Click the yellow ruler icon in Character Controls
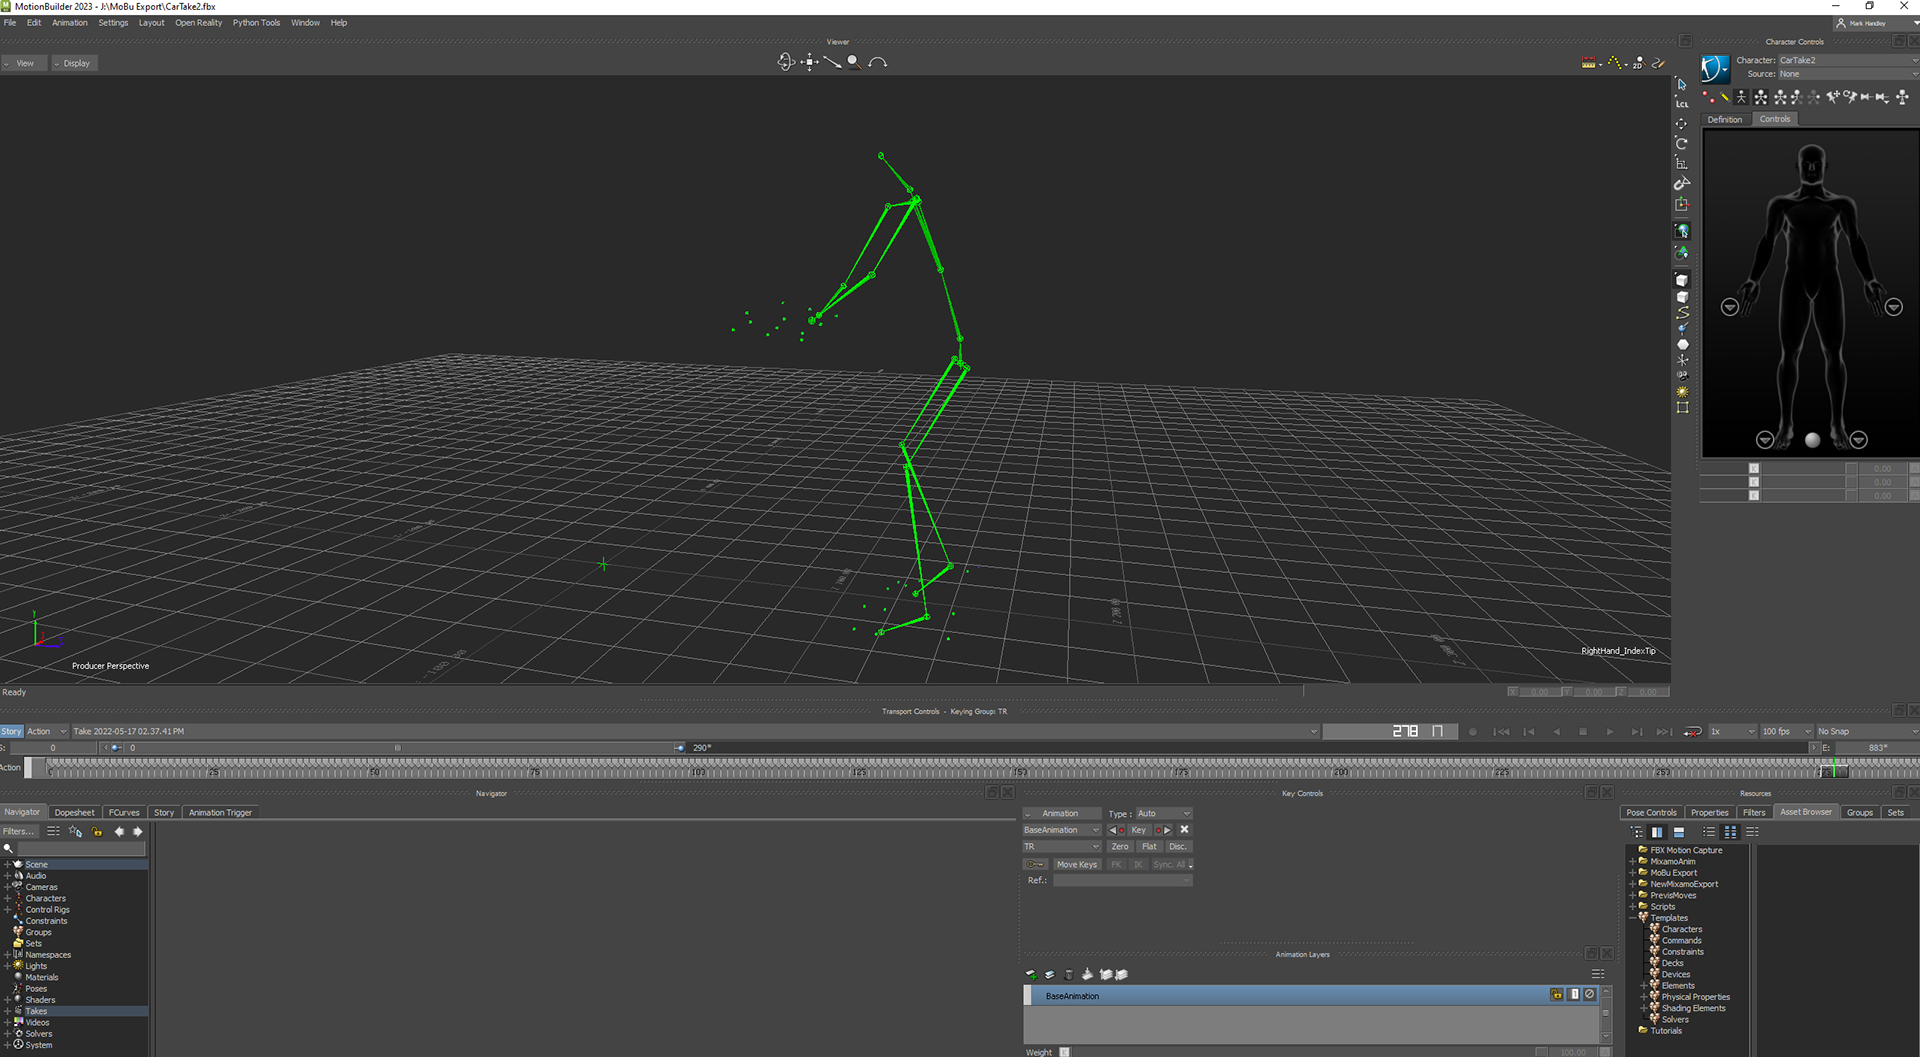This screenshot has height=1057, width=1920. [x=1724, y=97]
